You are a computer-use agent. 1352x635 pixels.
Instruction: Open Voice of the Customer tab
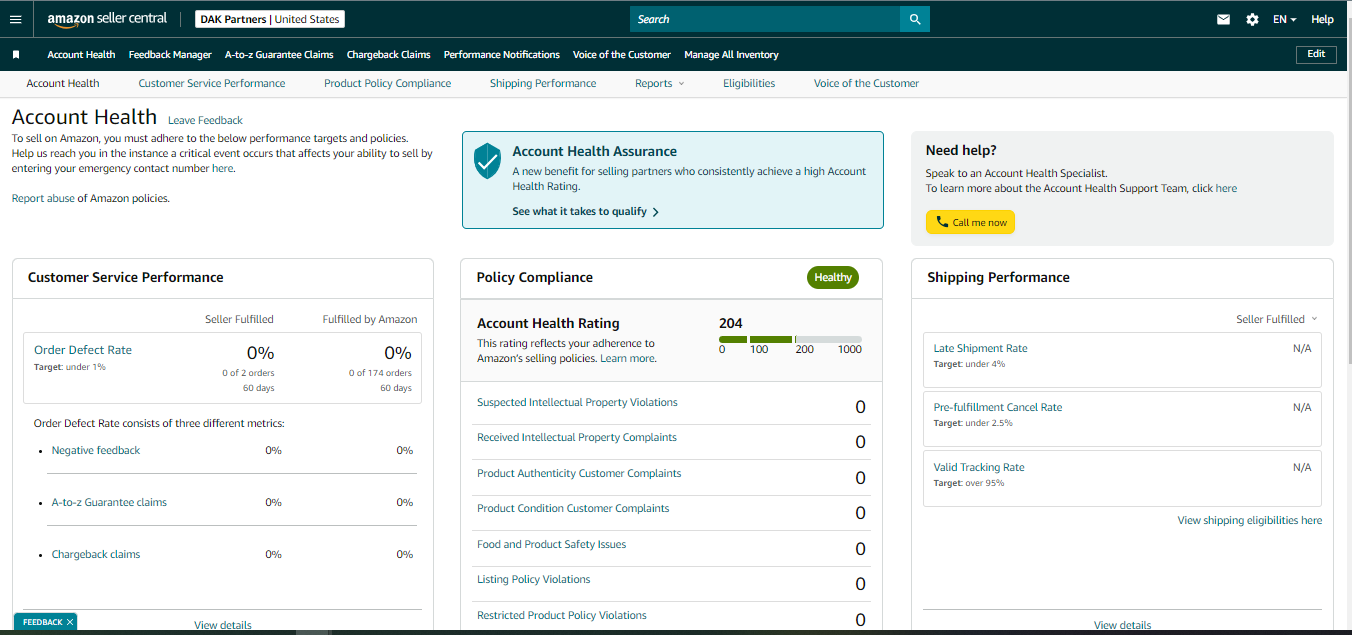click(866, 84)
